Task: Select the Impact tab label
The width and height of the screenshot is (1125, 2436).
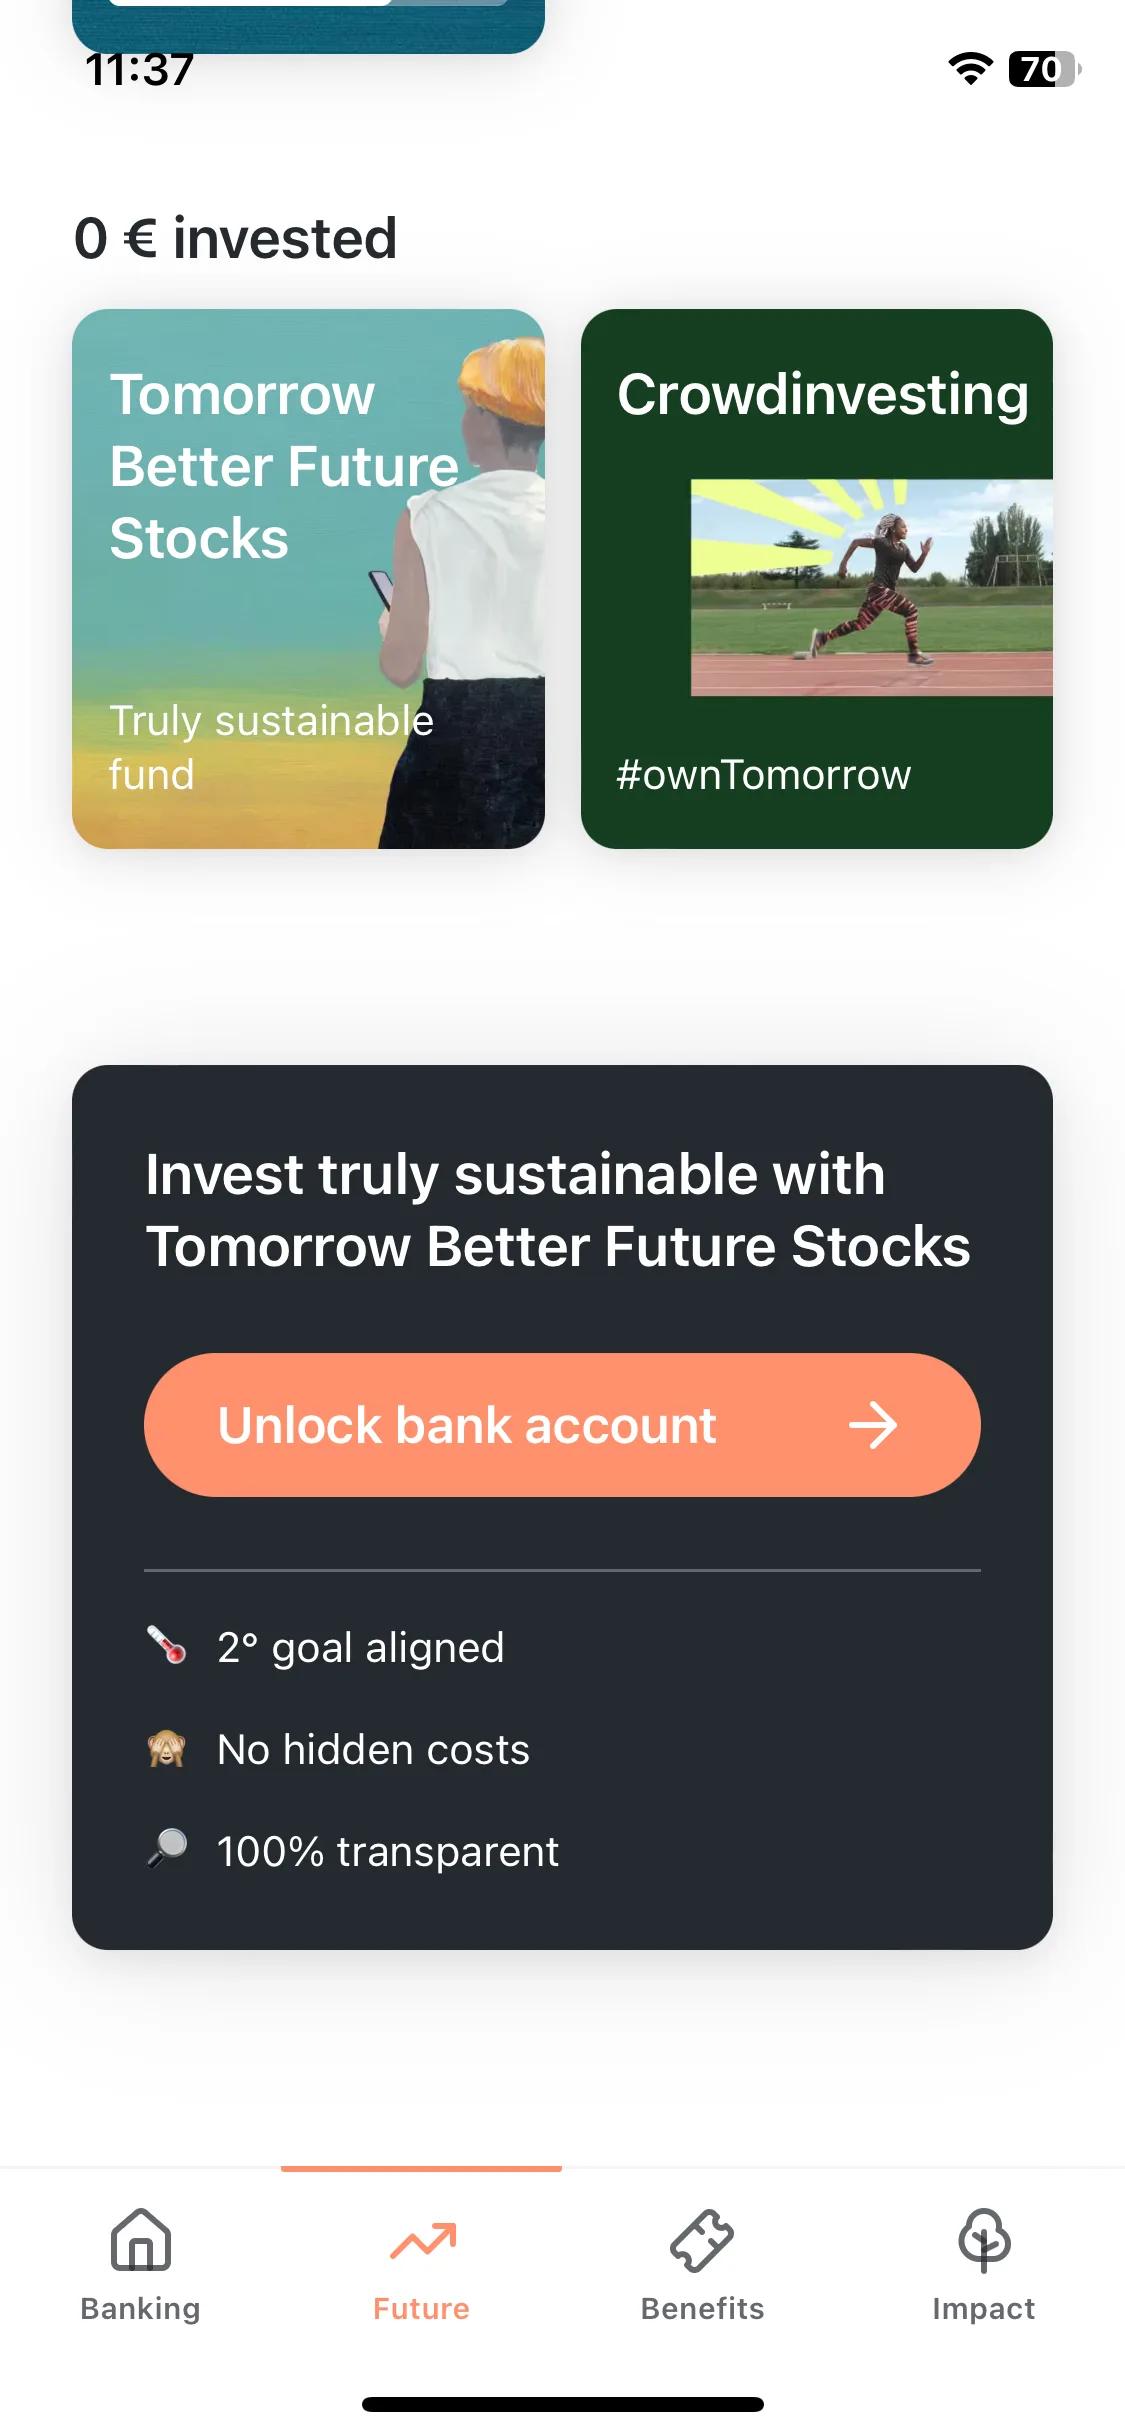Action: pos(984,2308)
